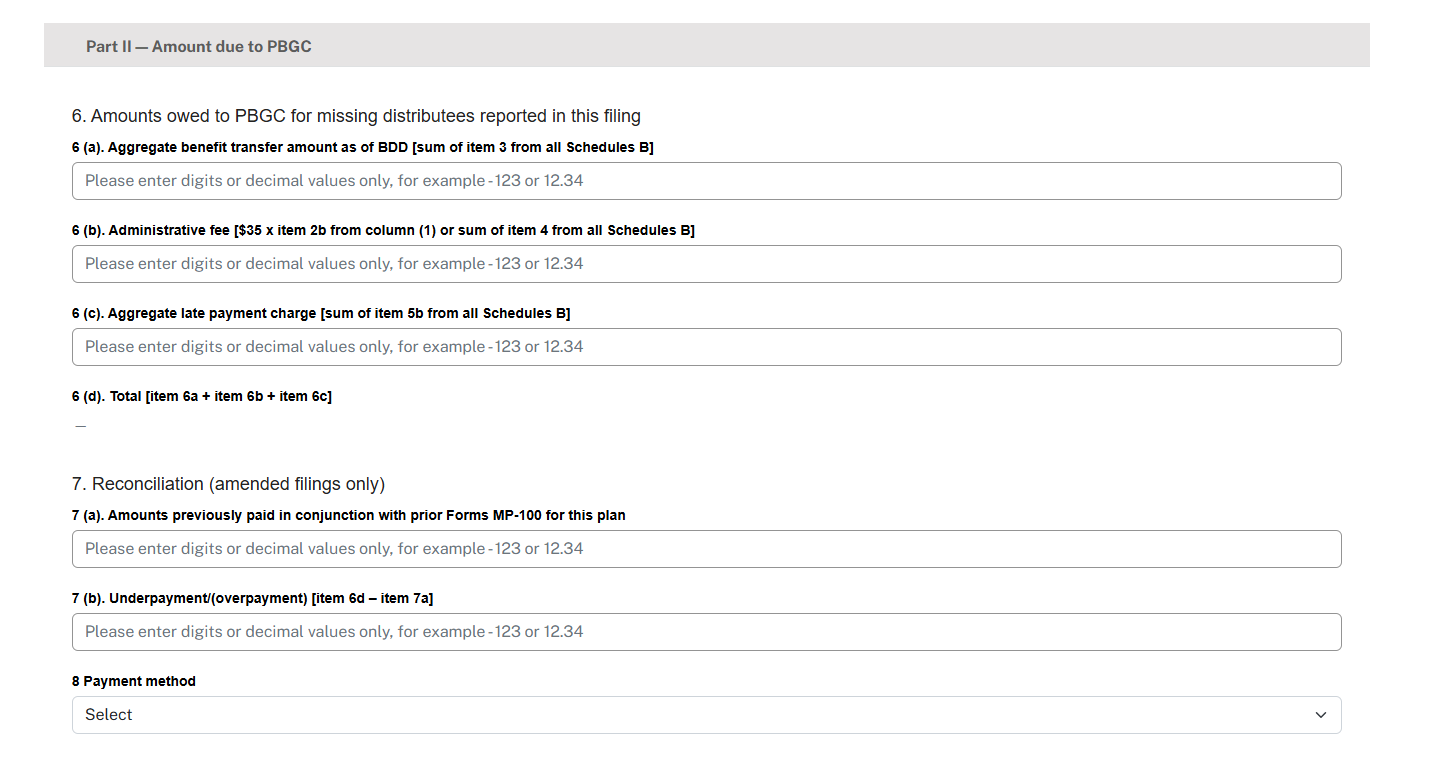
Task: Focus the 7(a) Amounts previously paid input
Action: pyautogui.click(x=706, y=549)
